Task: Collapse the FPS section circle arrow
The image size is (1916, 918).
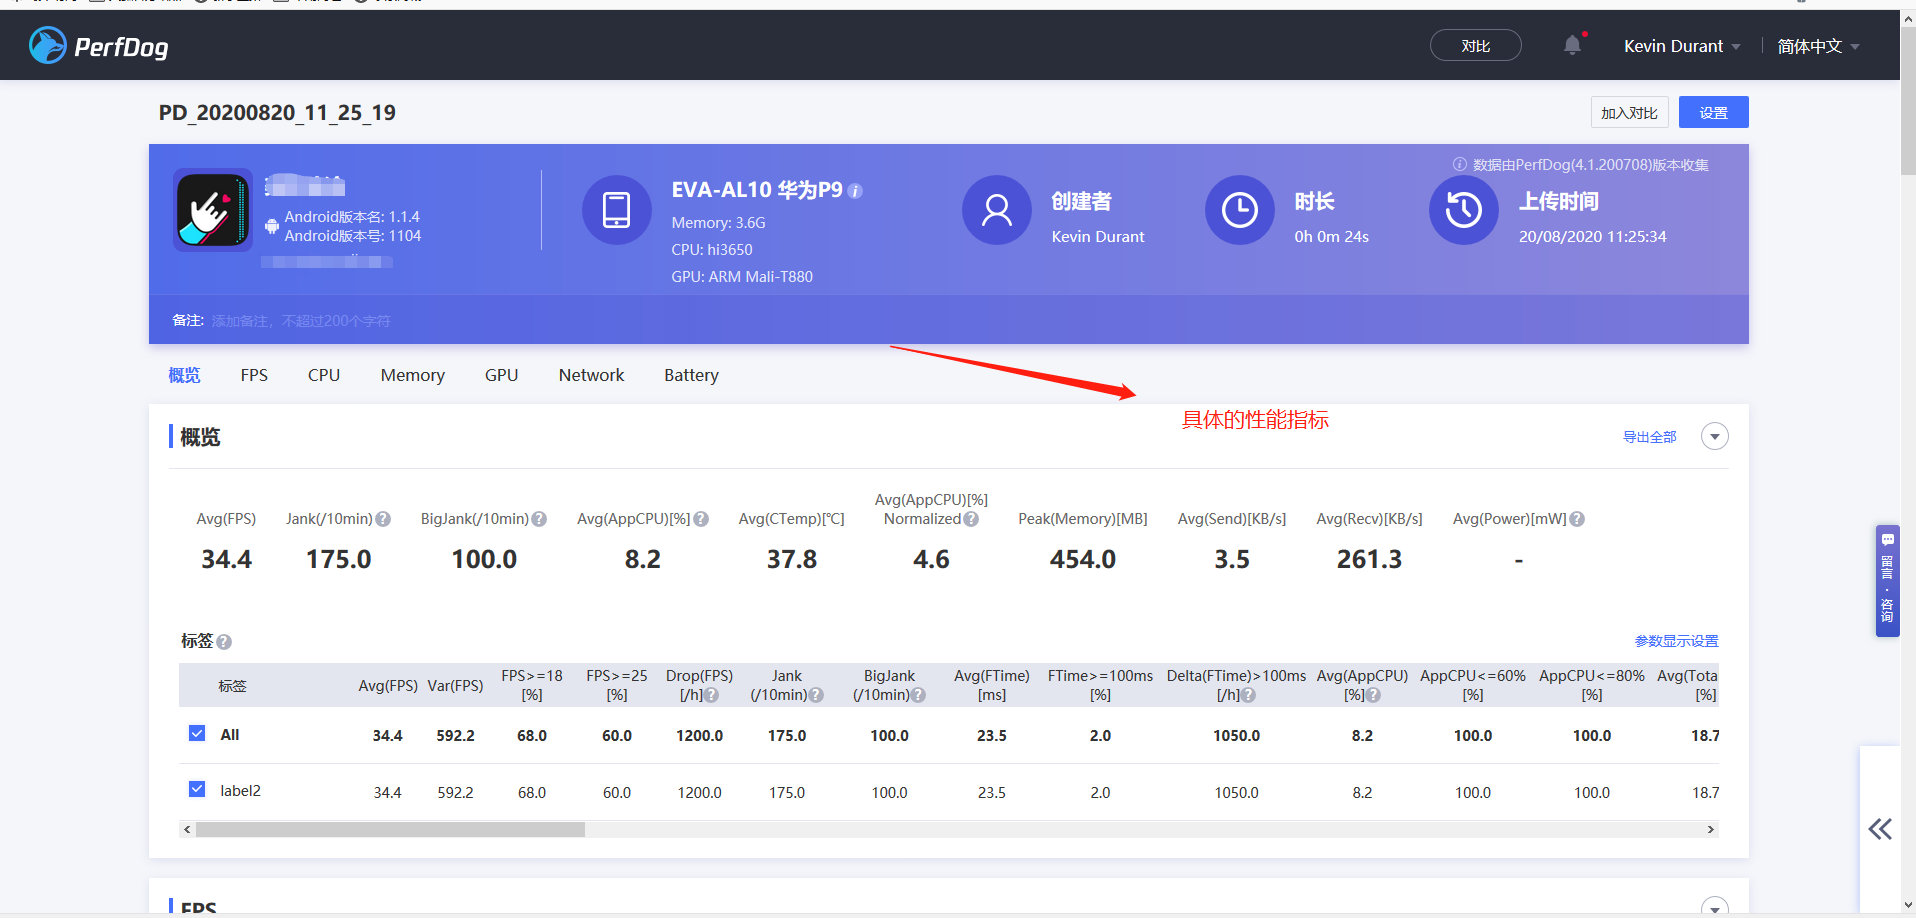Action: pyautogui.click(x=1714, y=907)
